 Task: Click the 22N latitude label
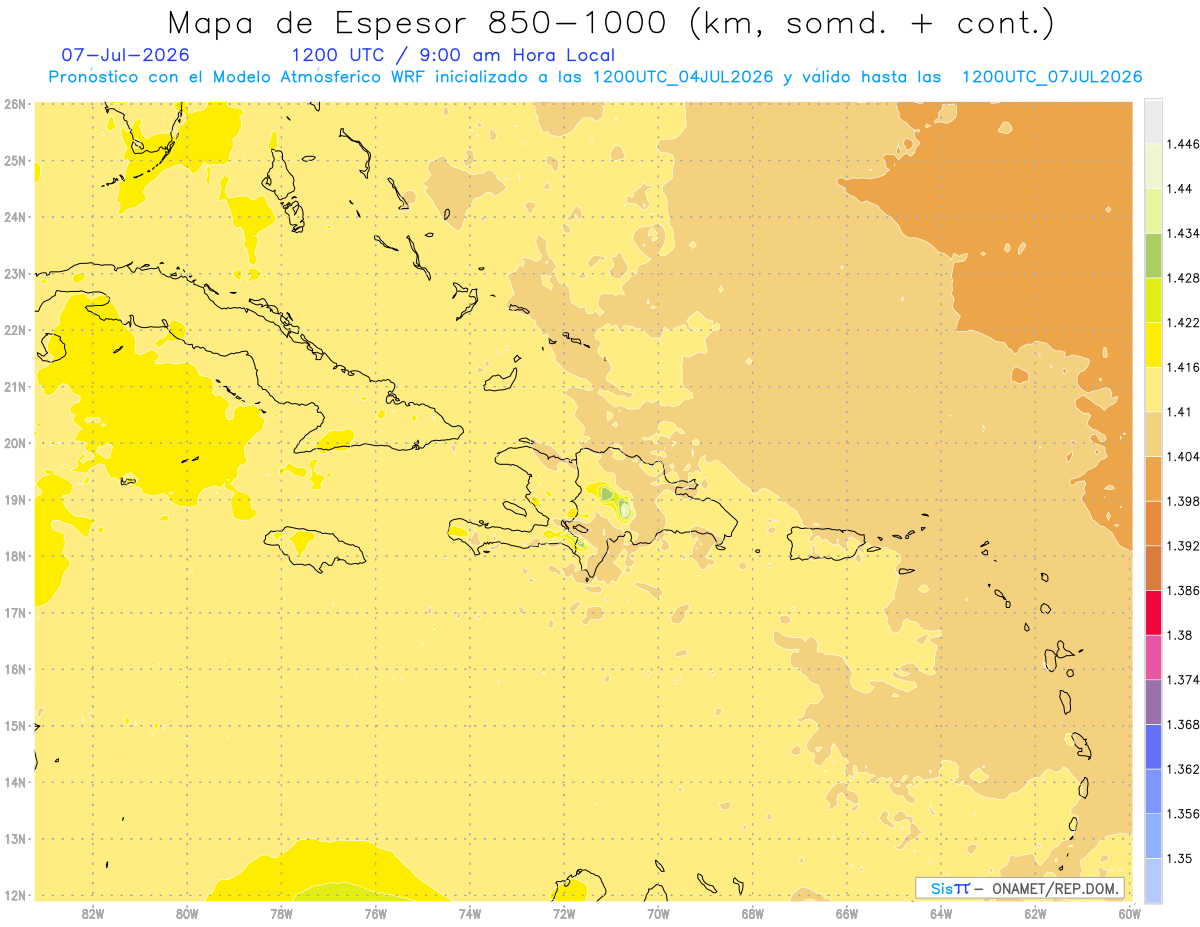[x=15, y=330]
